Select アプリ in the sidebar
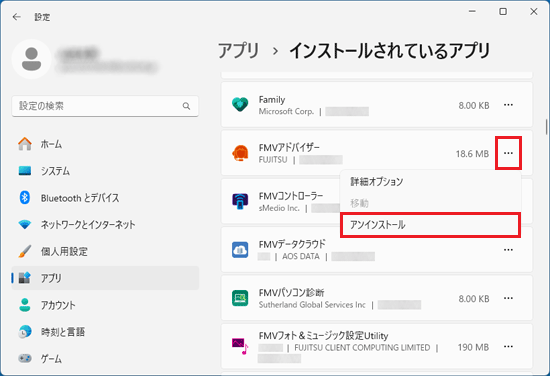Viewport: 550px width, 376px height. click(105, 278)
